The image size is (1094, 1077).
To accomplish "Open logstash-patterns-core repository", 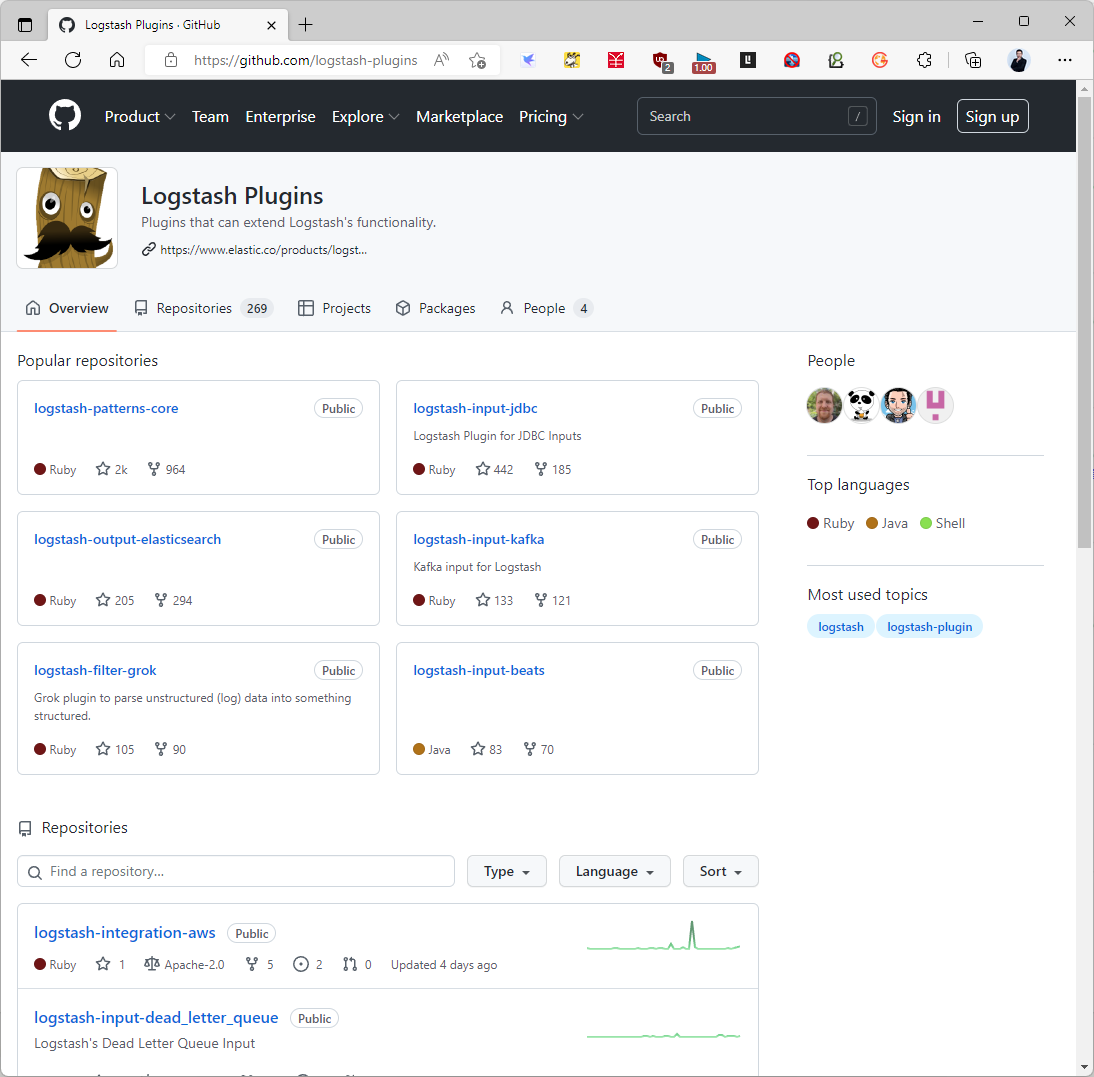I will pyautogui.click(x=106, y=408).
